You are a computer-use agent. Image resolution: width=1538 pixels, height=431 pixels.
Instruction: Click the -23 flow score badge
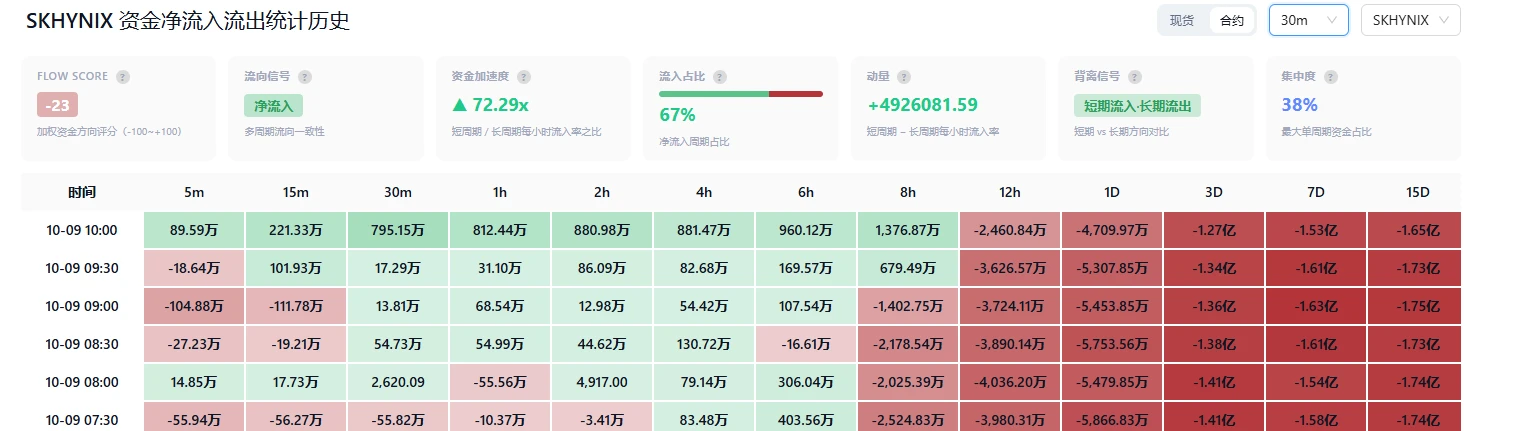(57, 105)
